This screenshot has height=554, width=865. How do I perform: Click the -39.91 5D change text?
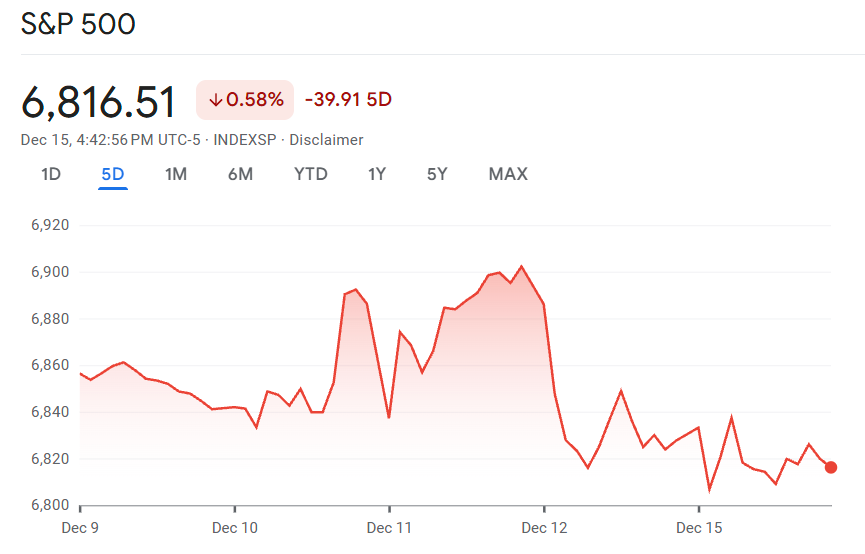point(348,100)
